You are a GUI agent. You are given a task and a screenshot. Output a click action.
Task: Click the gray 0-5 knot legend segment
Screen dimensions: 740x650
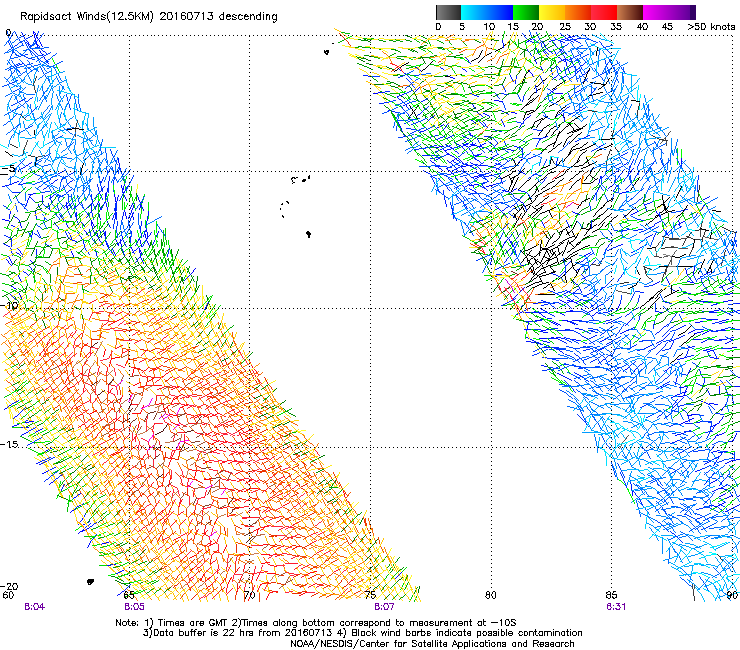click(x=448, y=12)
